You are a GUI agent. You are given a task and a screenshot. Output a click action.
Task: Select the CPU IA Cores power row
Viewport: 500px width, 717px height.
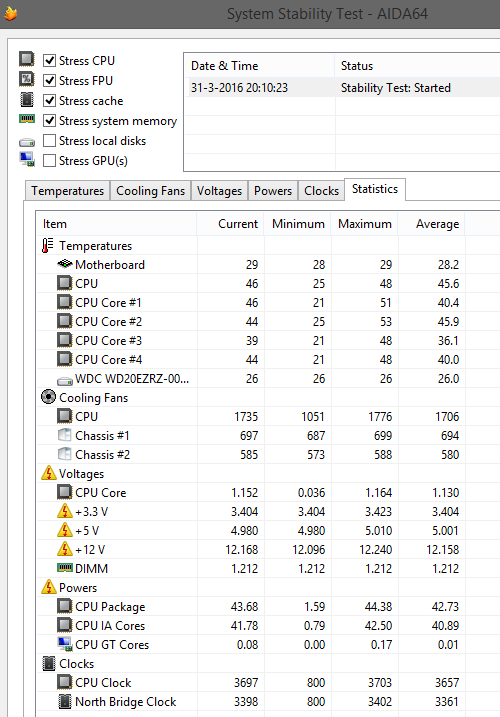pyautogui.click(x=251, y=626)
